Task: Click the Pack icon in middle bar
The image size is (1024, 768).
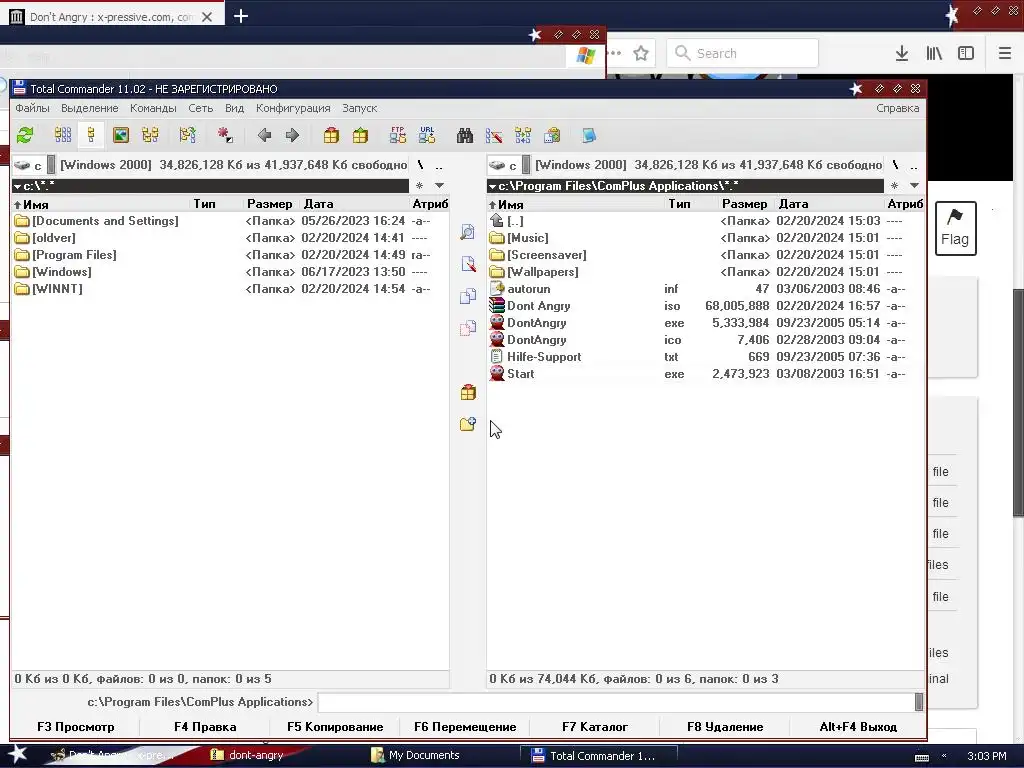Action: click(x=468, y=392)
